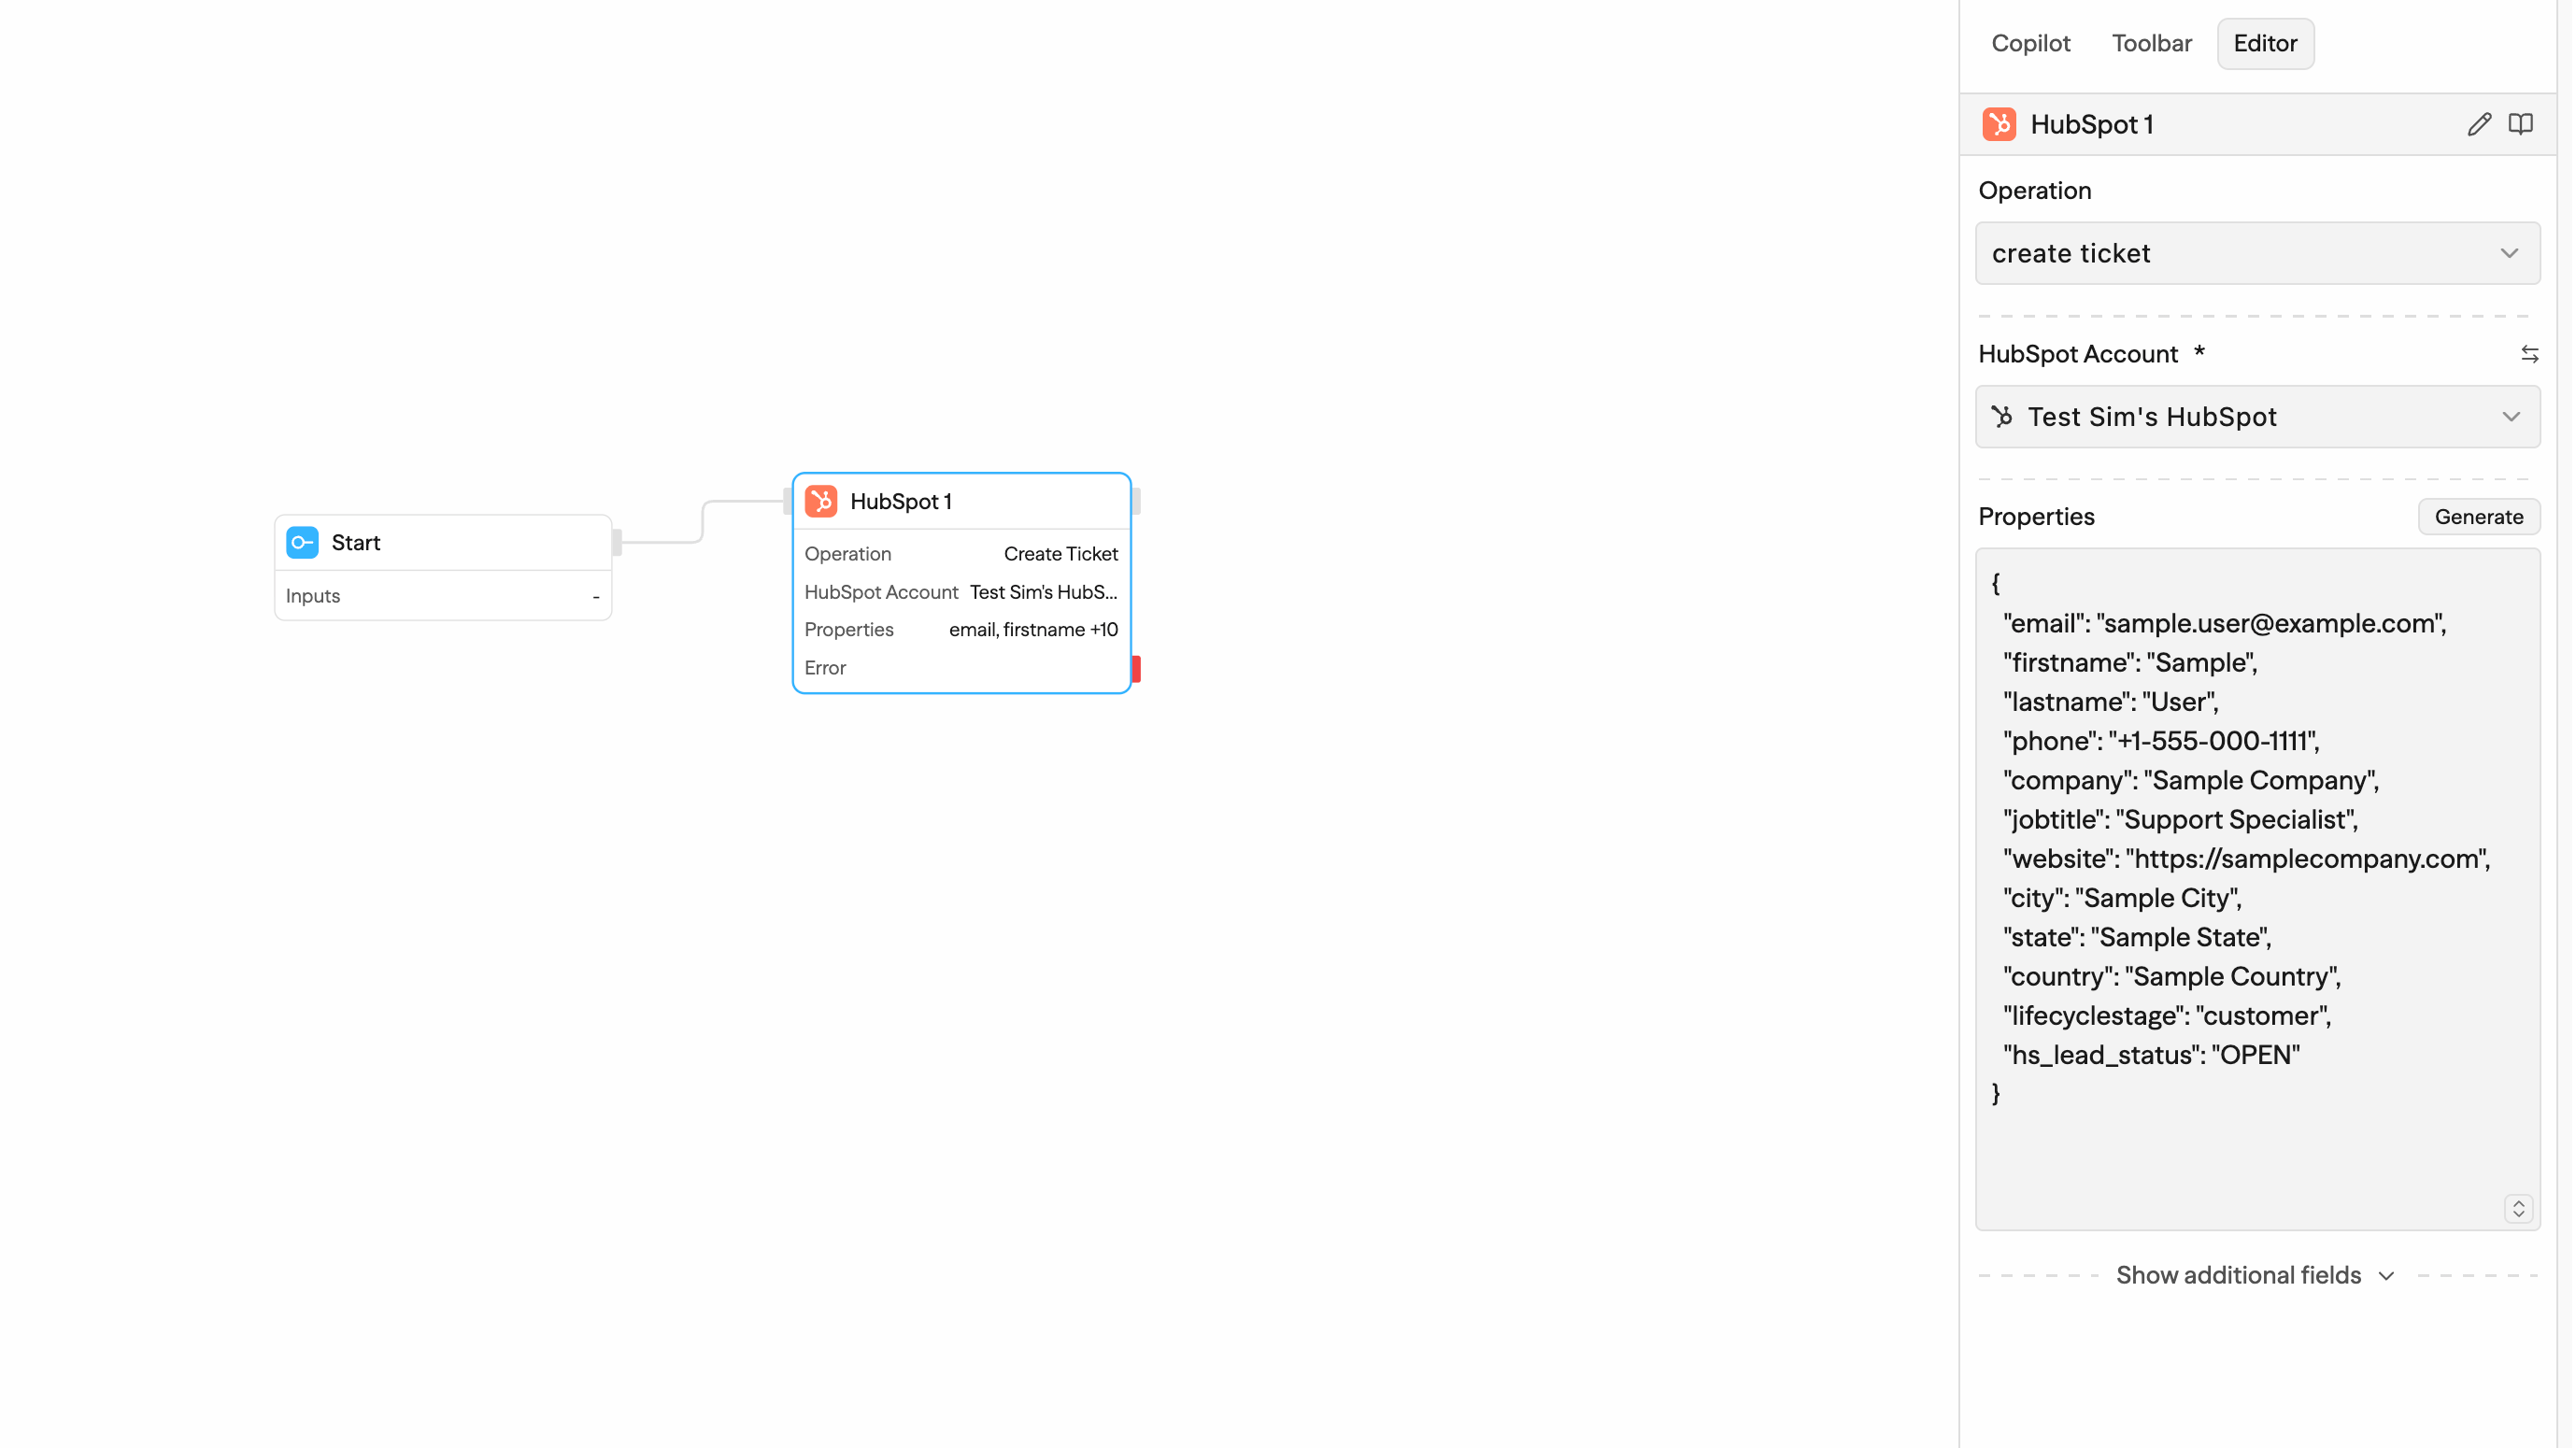Click the "lifecyclestage": "customer" line
This screenshot has height=1448, width=2576.
[x=2167, y=1016]
